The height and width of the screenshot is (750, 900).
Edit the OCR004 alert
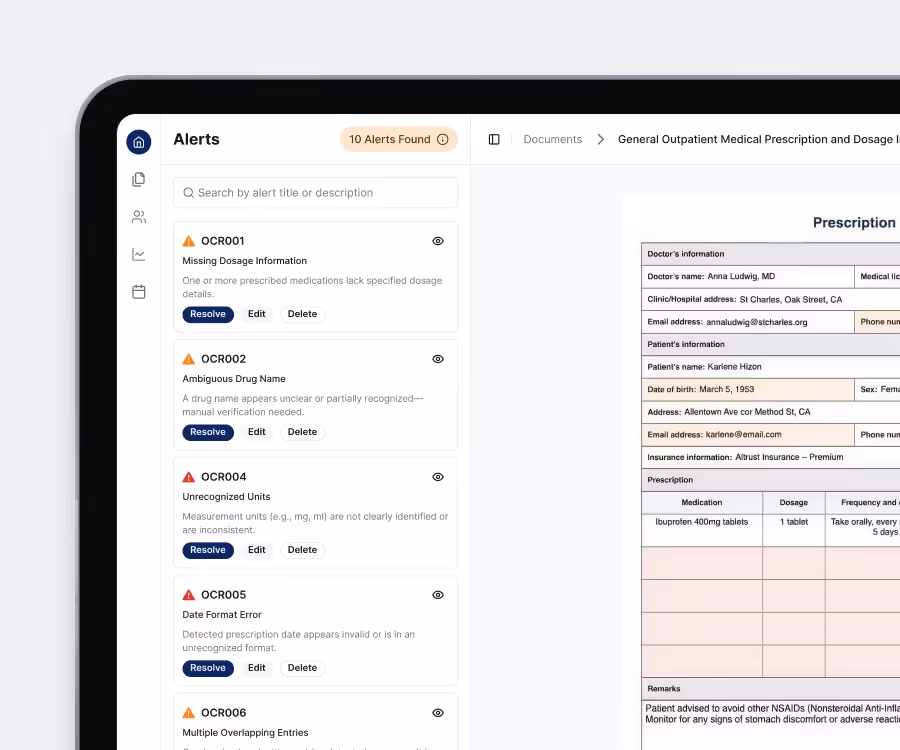[x=257, y=550]
